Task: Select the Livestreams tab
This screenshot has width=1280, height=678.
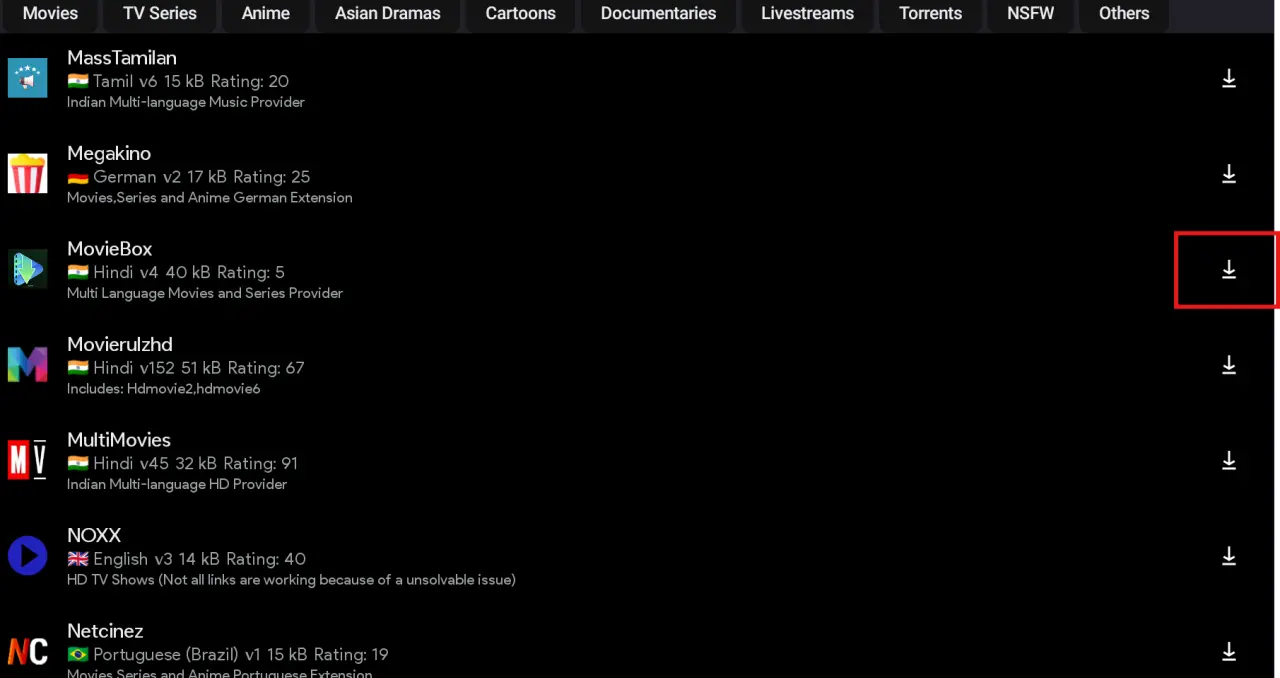Action: [x=807, y=14]
